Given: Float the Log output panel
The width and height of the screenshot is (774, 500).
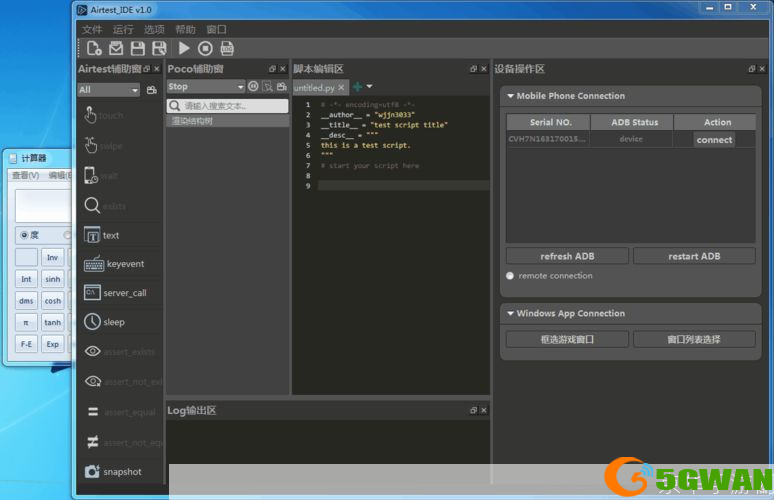Looking at the screenshot, I should (473, 410).
